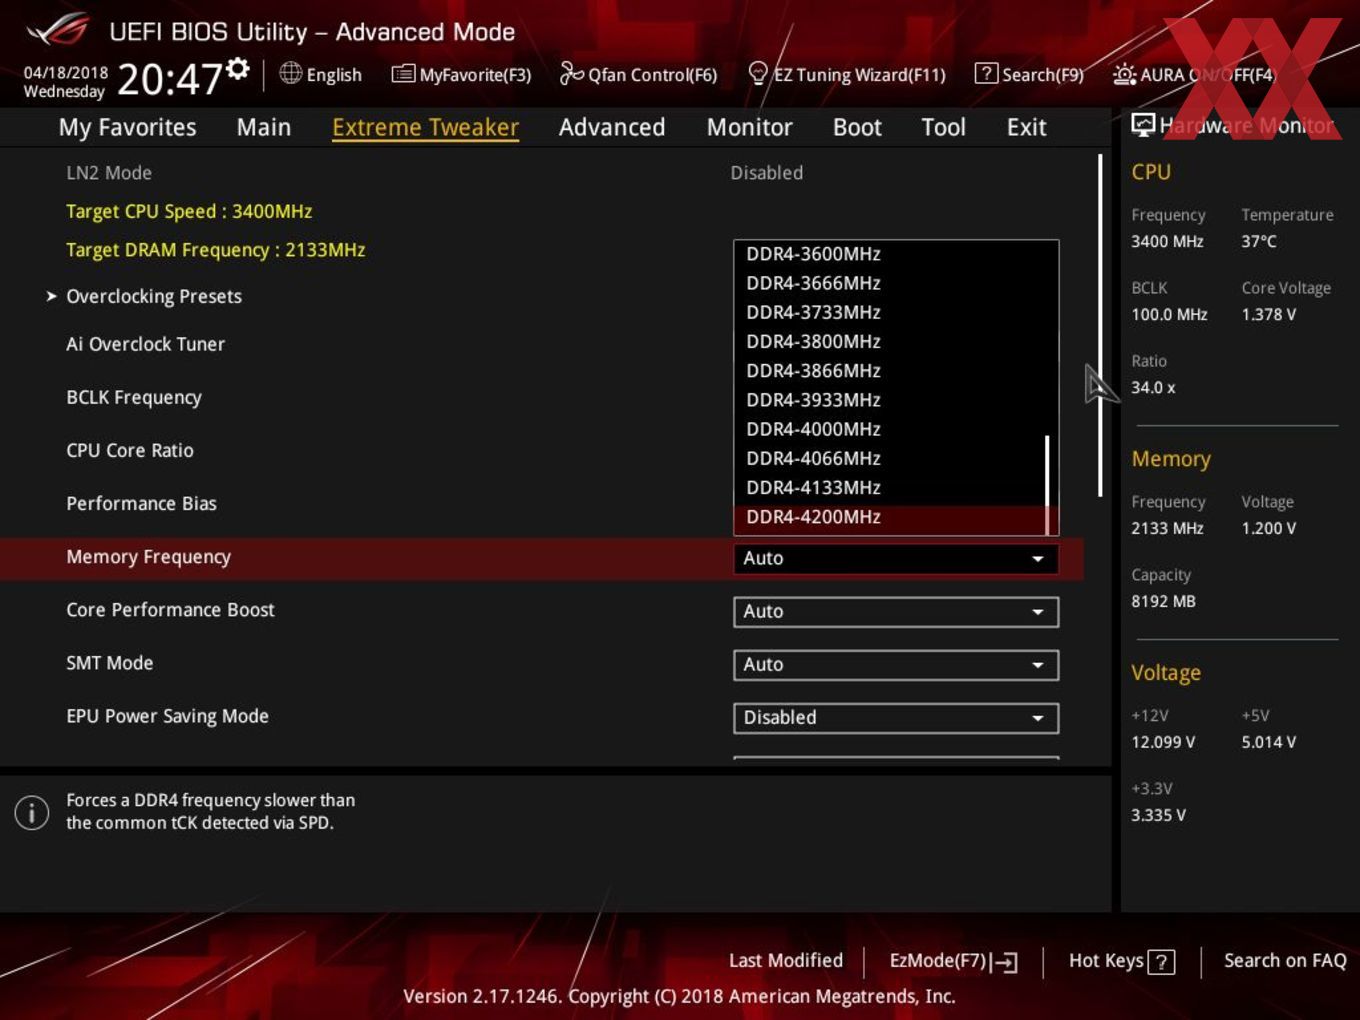Switch to EzMode(F7)
Viewport: 1360px width, 1020px height.
click(x=953, y=961)
